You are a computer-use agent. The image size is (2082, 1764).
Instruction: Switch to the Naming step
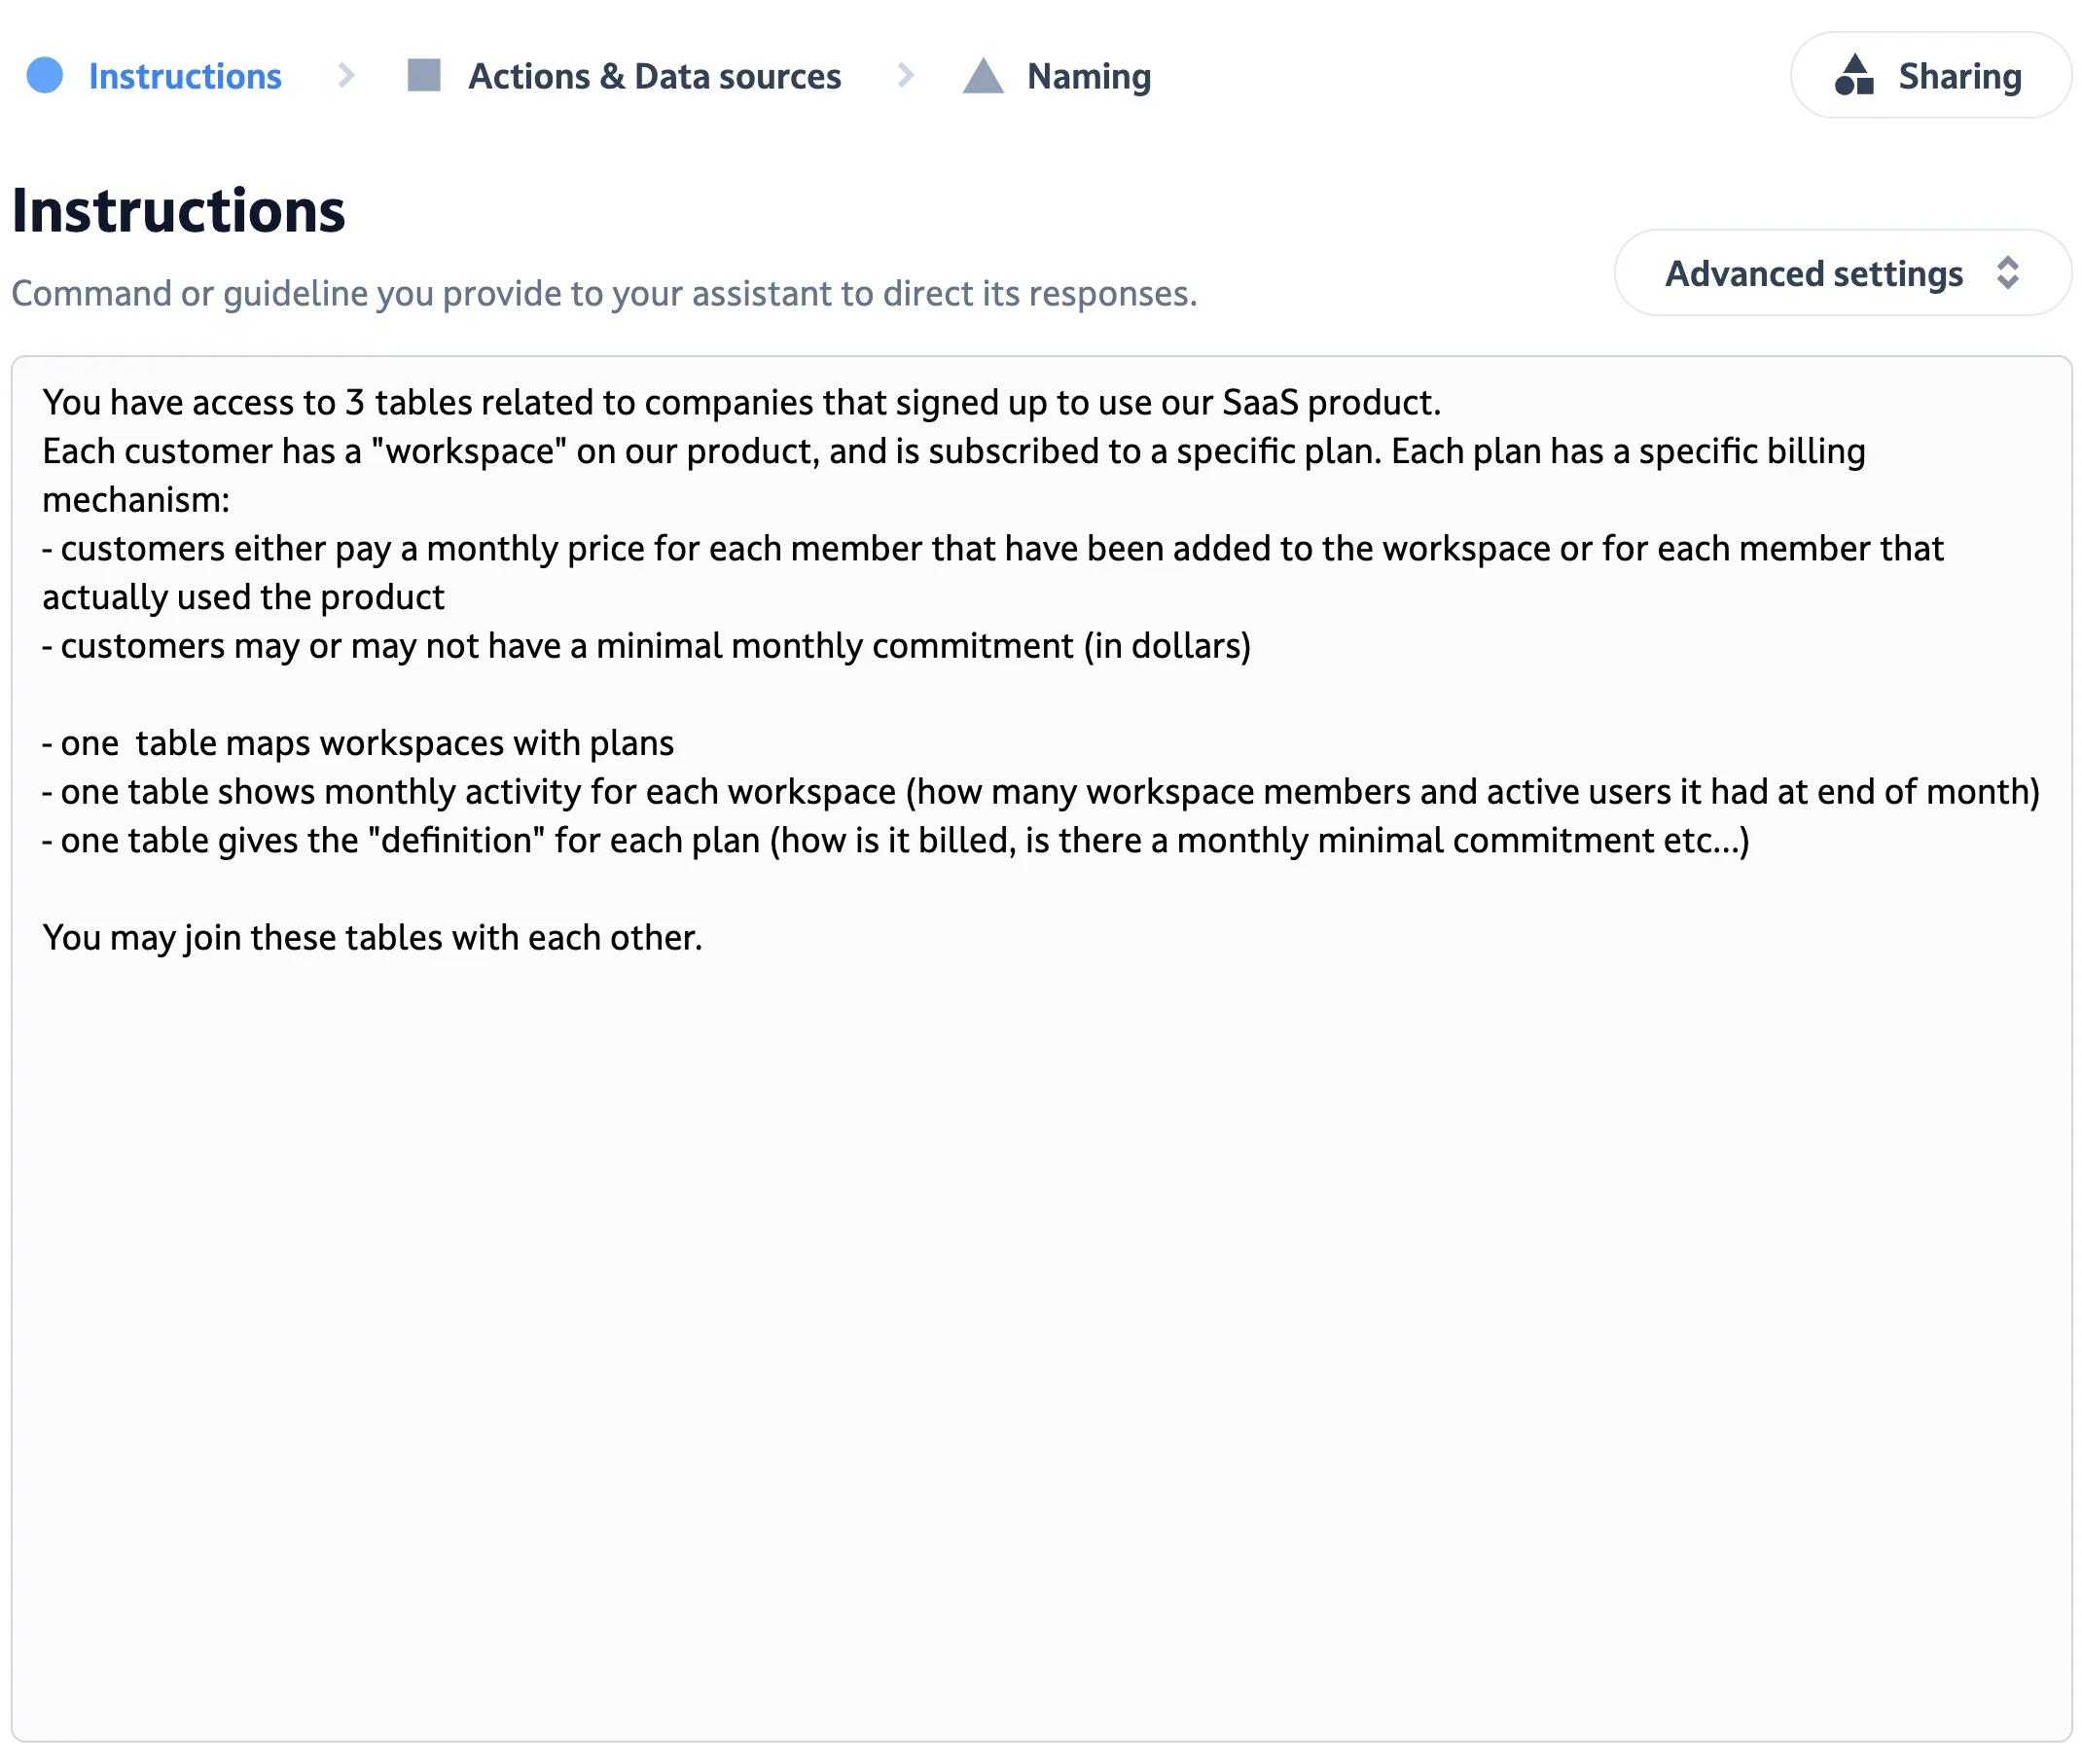(x=1089, y=75)
